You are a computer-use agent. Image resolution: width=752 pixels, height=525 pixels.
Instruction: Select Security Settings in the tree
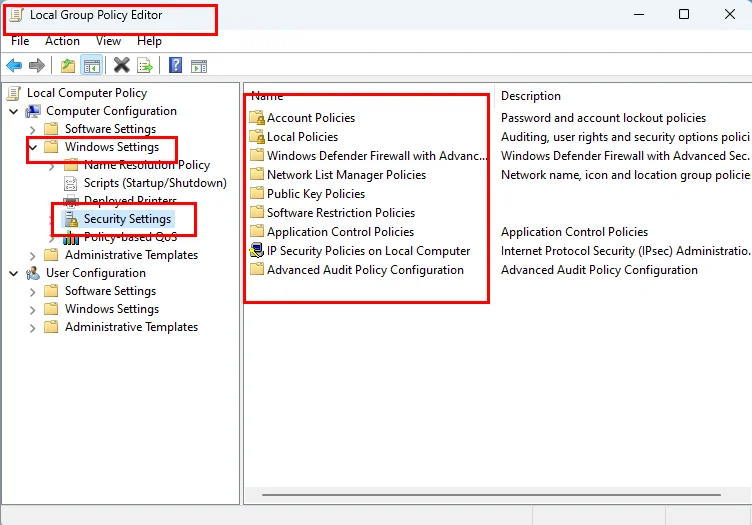point(127,219)
